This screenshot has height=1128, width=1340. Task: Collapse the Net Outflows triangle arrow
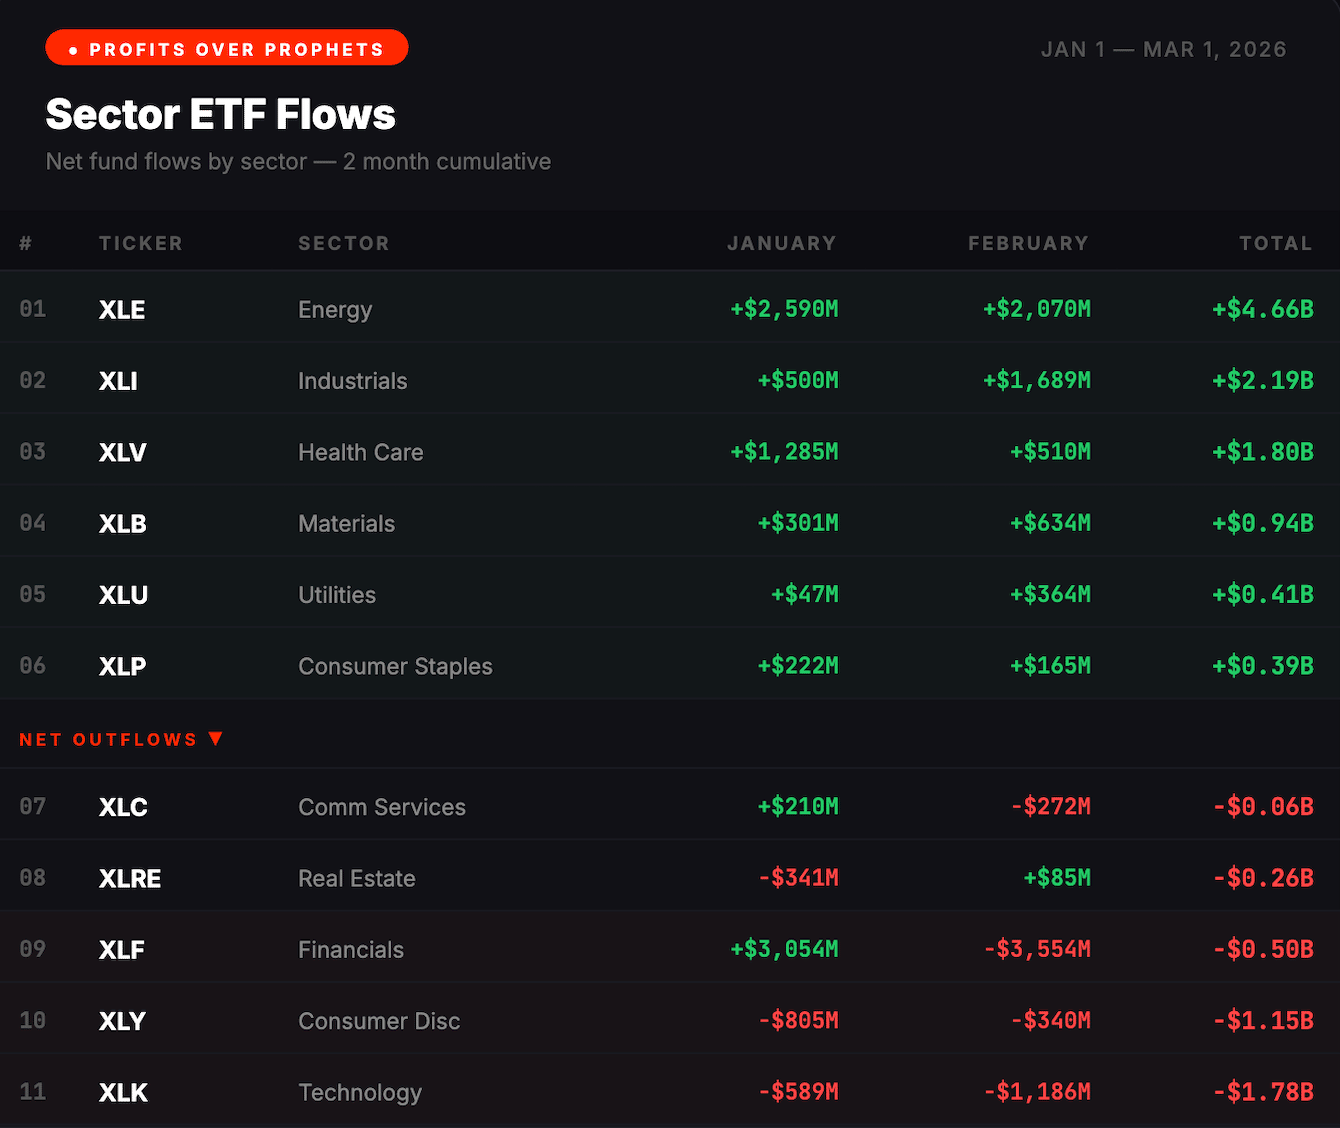tap(216, 739)
